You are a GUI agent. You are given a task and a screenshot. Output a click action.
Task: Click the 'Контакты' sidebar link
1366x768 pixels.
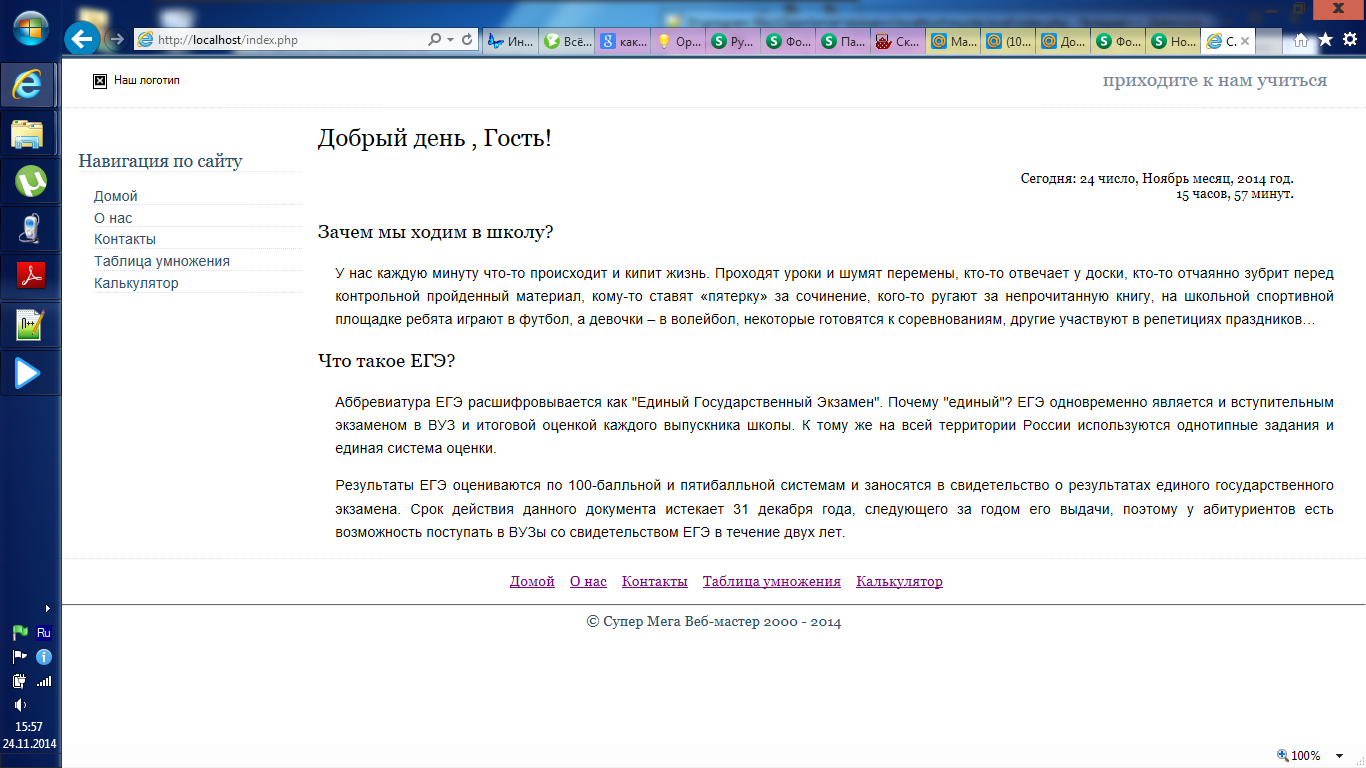[125, 239]
